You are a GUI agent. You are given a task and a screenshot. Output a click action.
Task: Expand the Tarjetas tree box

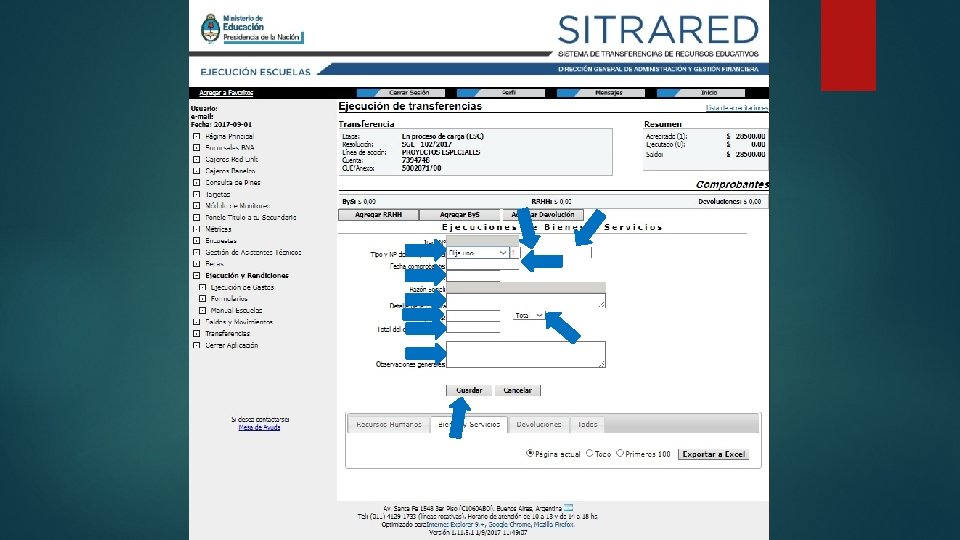[x=197, y=194]
